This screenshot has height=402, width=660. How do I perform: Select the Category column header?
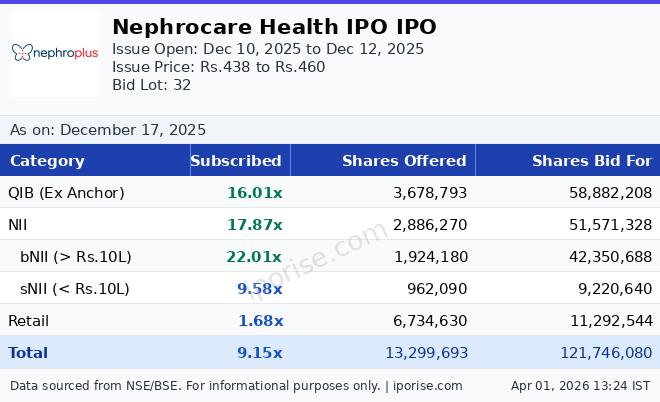(x=47, y=161)
